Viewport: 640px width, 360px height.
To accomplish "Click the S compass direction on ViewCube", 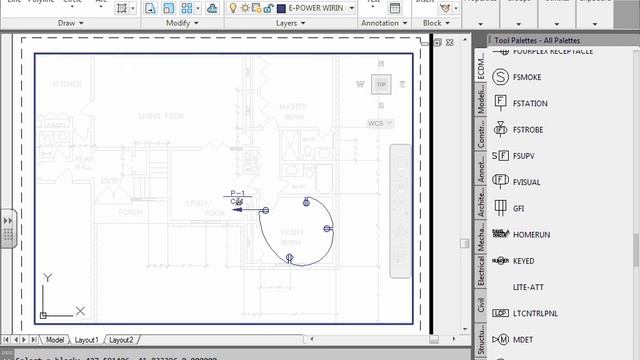I will (x=381, y=106).
